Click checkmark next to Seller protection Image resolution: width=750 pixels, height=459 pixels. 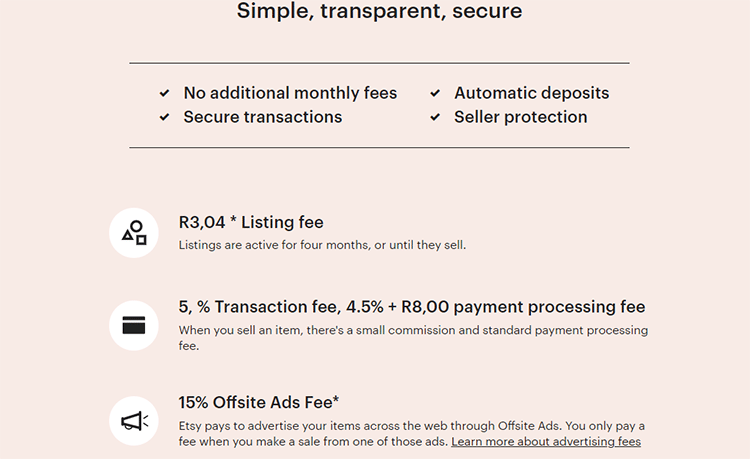click(x=435, y=117)
